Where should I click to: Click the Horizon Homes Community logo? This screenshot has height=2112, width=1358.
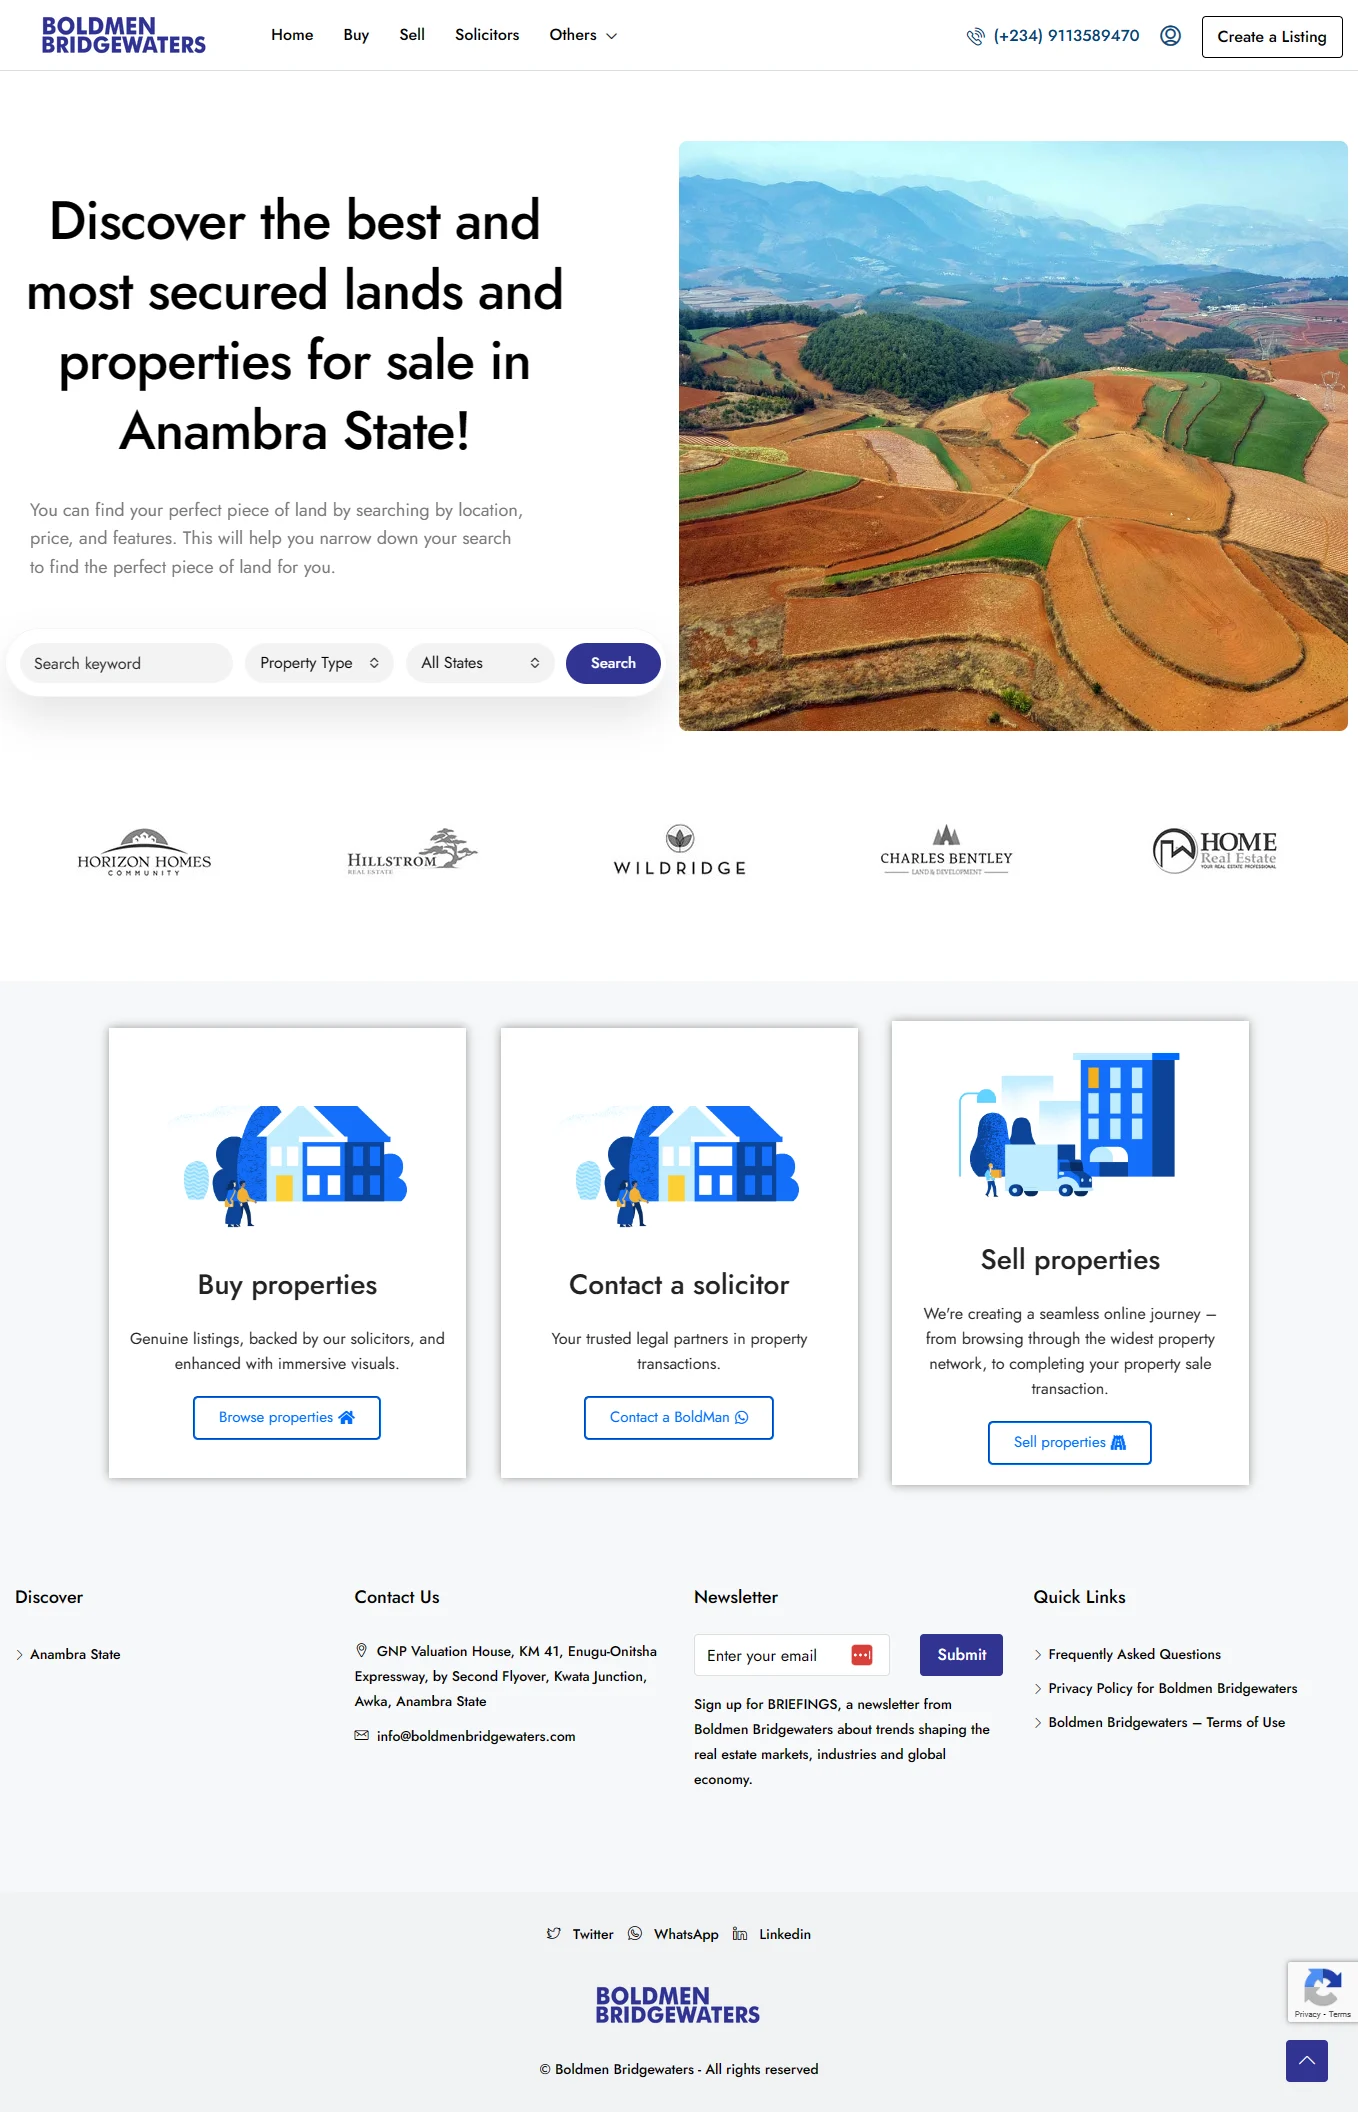point(144,852)
